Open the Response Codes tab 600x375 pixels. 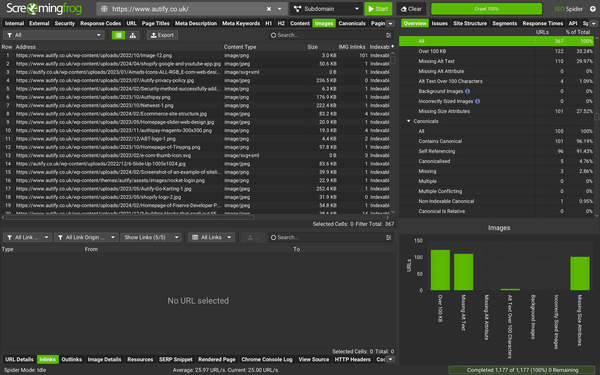[x=101, y=23]
